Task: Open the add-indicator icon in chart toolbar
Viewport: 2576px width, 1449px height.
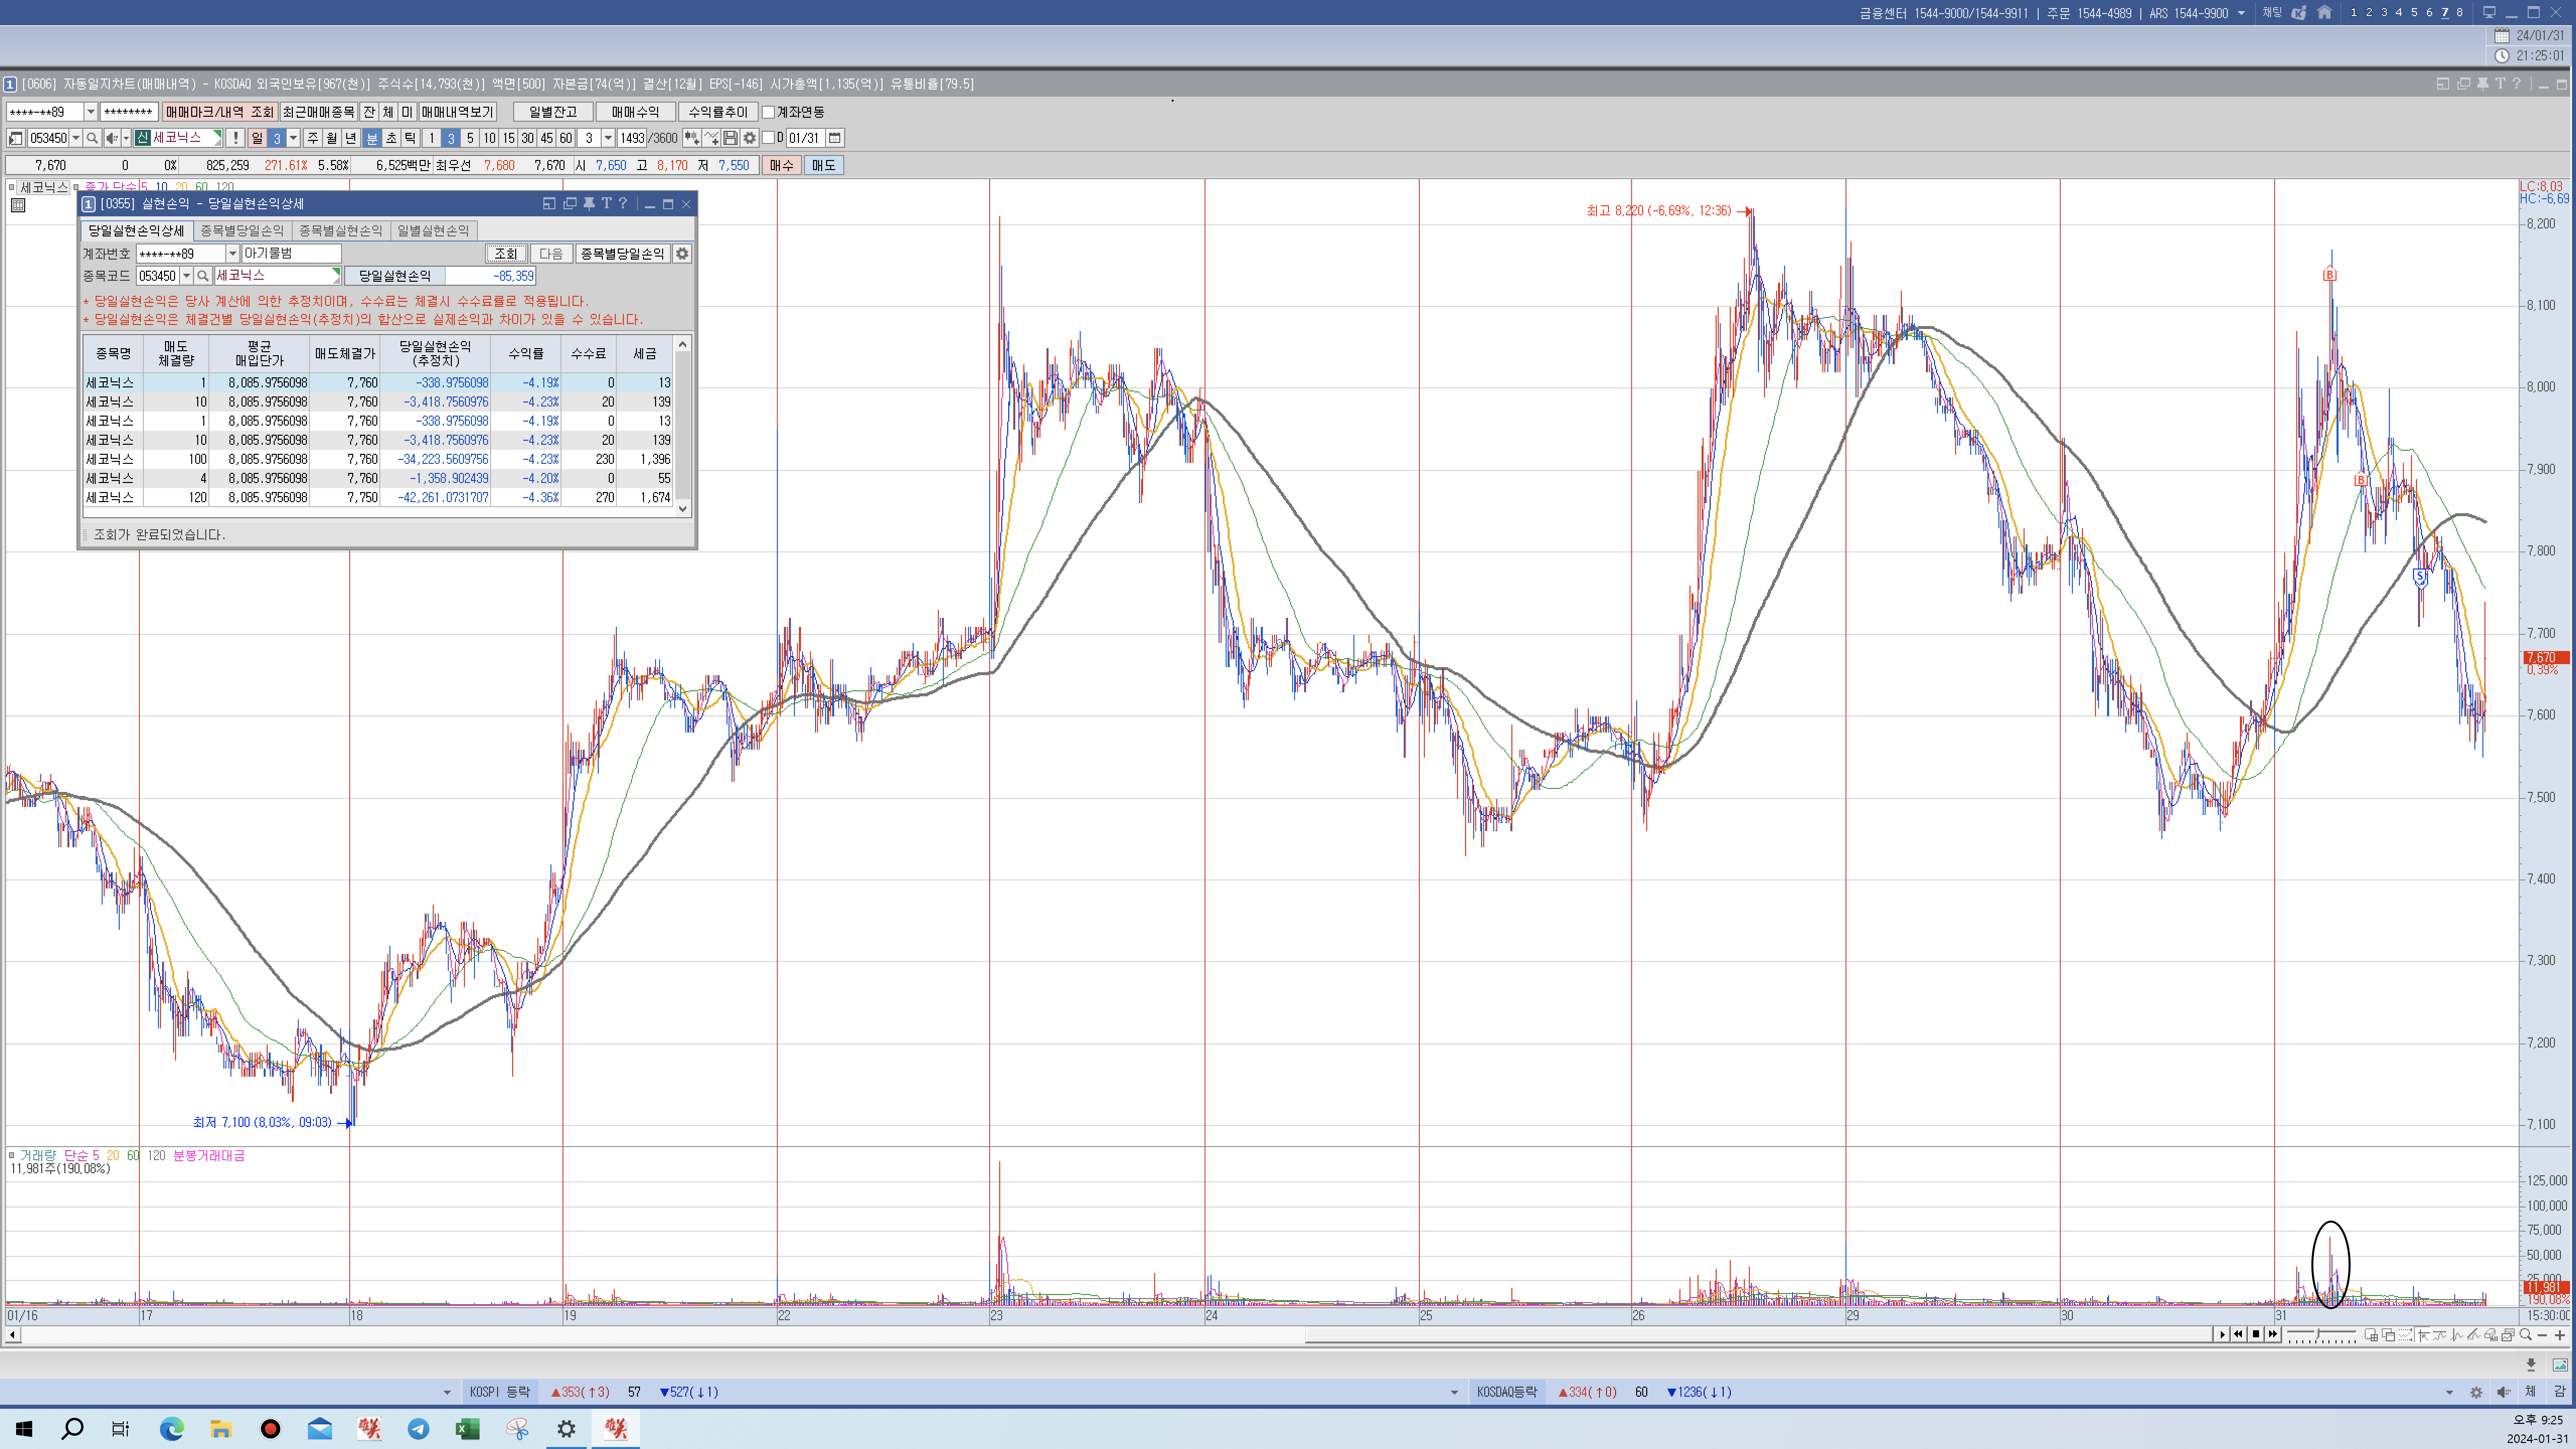Action: click(x=691, y=138)
